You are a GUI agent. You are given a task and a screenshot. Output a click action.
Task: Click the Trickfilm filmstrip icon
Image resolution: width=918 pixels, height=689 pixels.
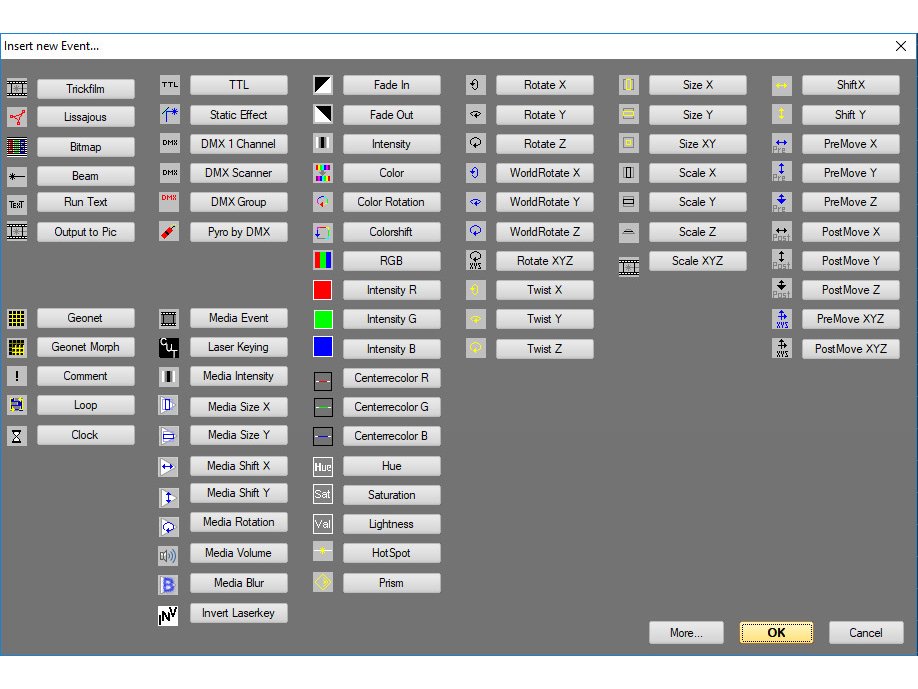coord(16,88)
